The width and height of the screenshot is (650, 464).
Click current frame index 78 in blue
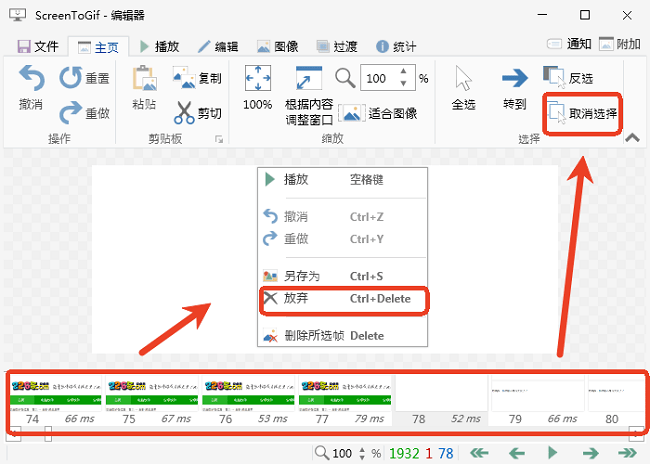(x=446, y=453)
